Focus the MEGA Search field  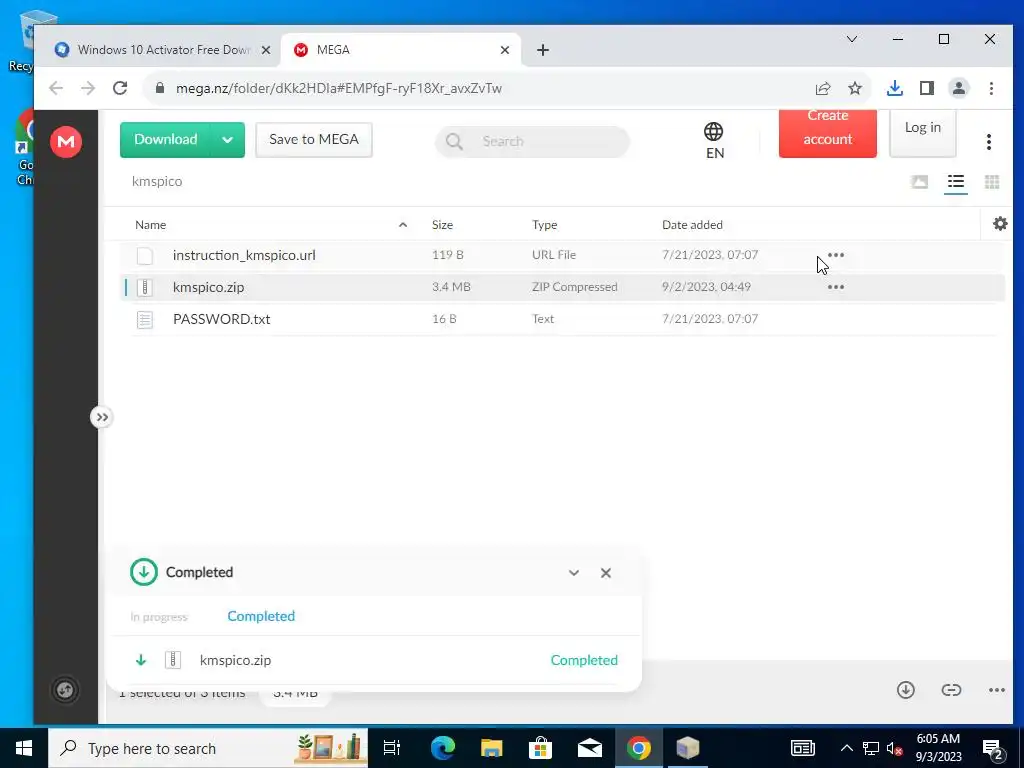(x=532, y=141)
